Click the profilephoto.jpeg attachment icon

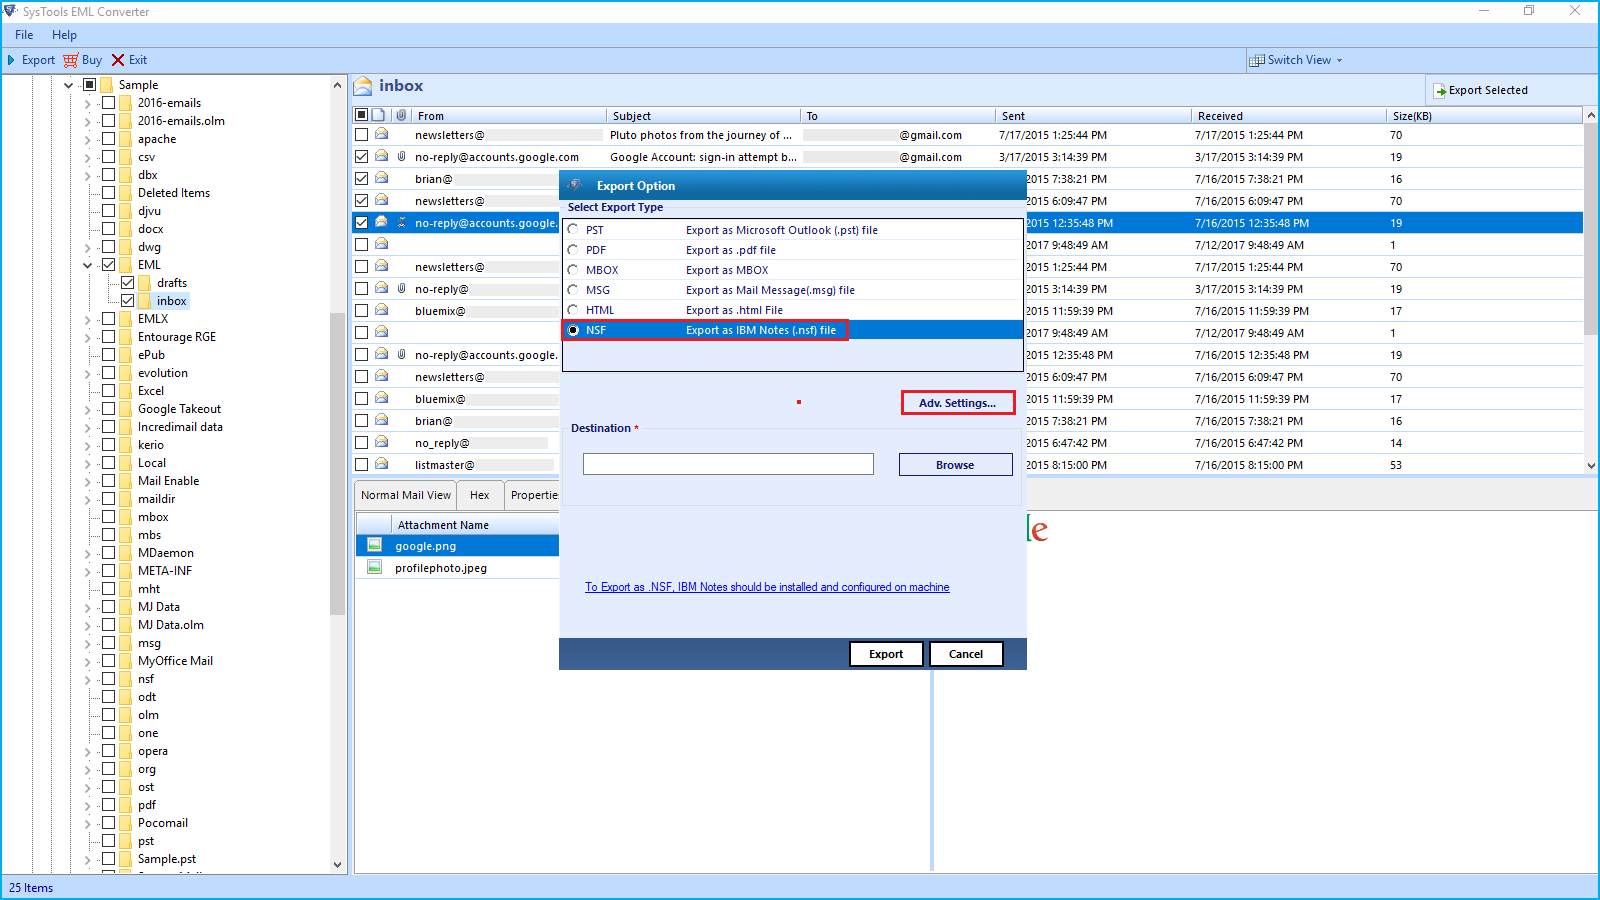coord(375,568)
